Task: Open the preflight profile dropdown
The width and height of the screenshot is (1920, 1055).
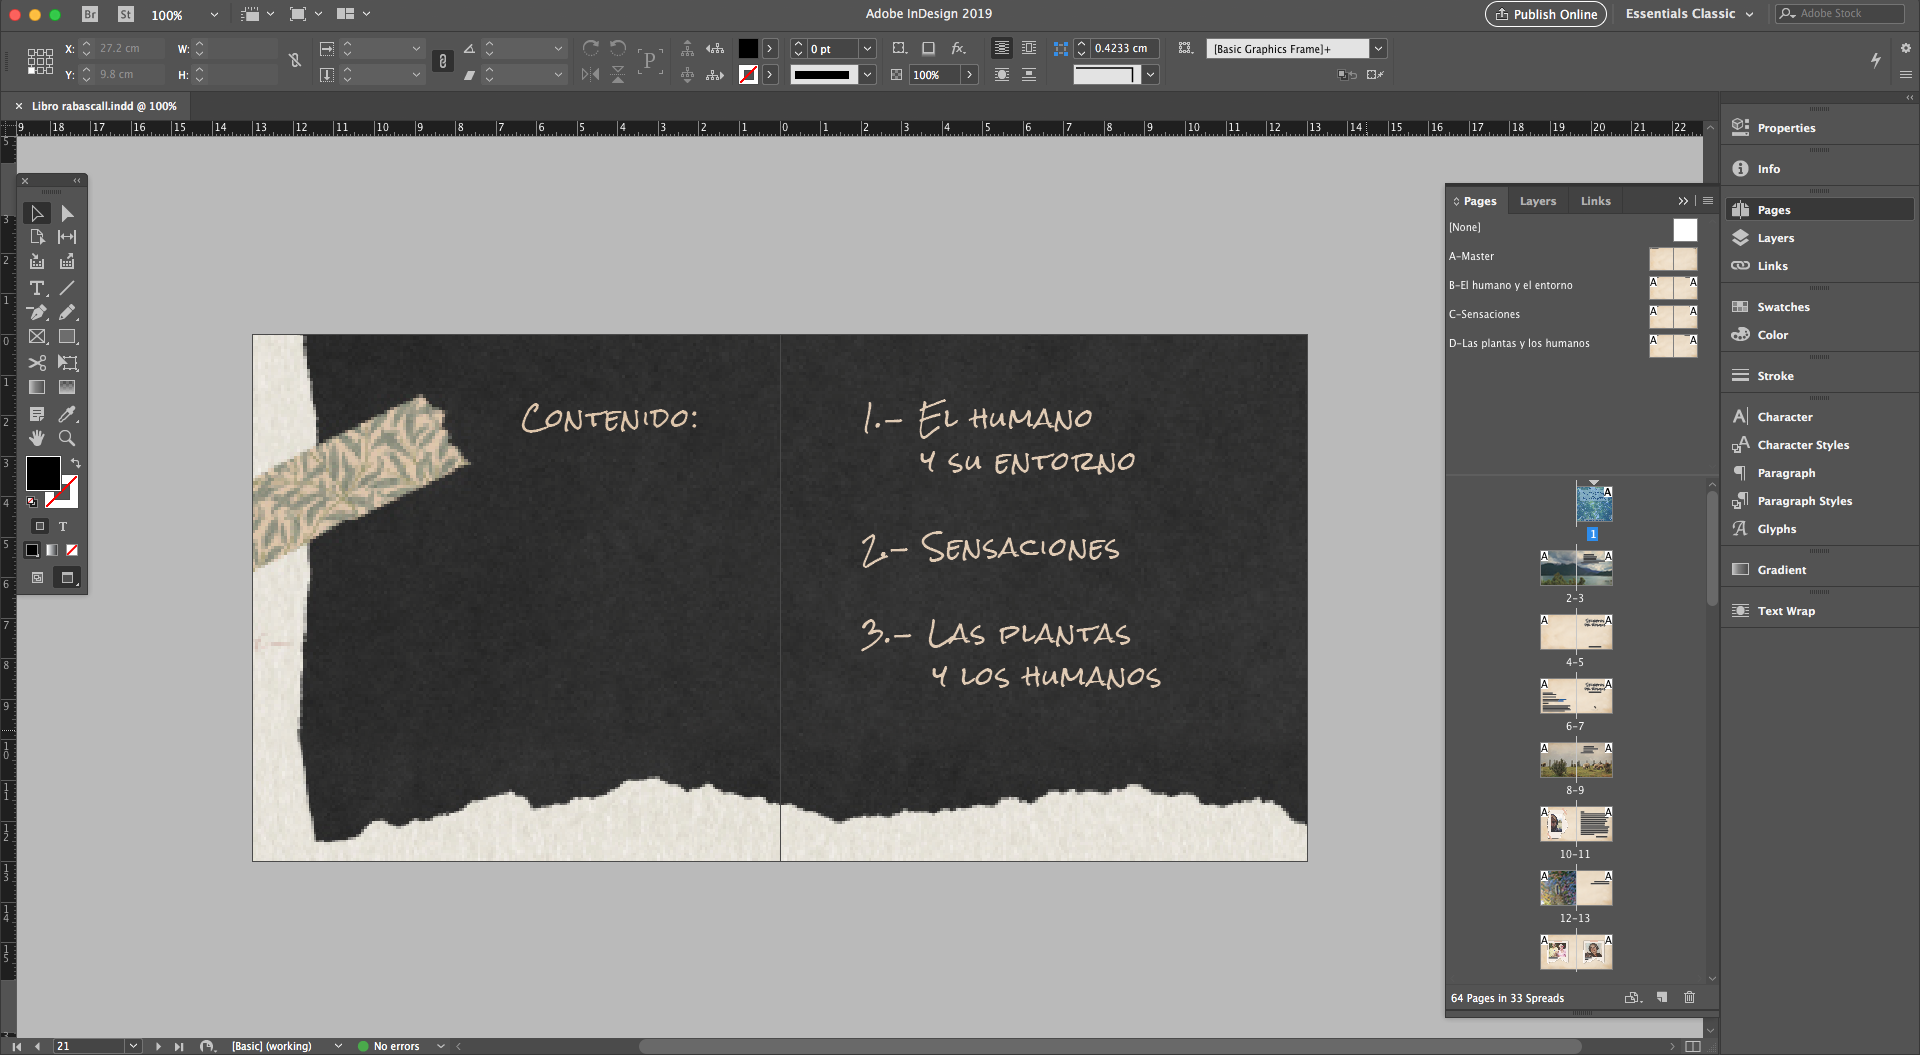Action: pos(338,1046)
